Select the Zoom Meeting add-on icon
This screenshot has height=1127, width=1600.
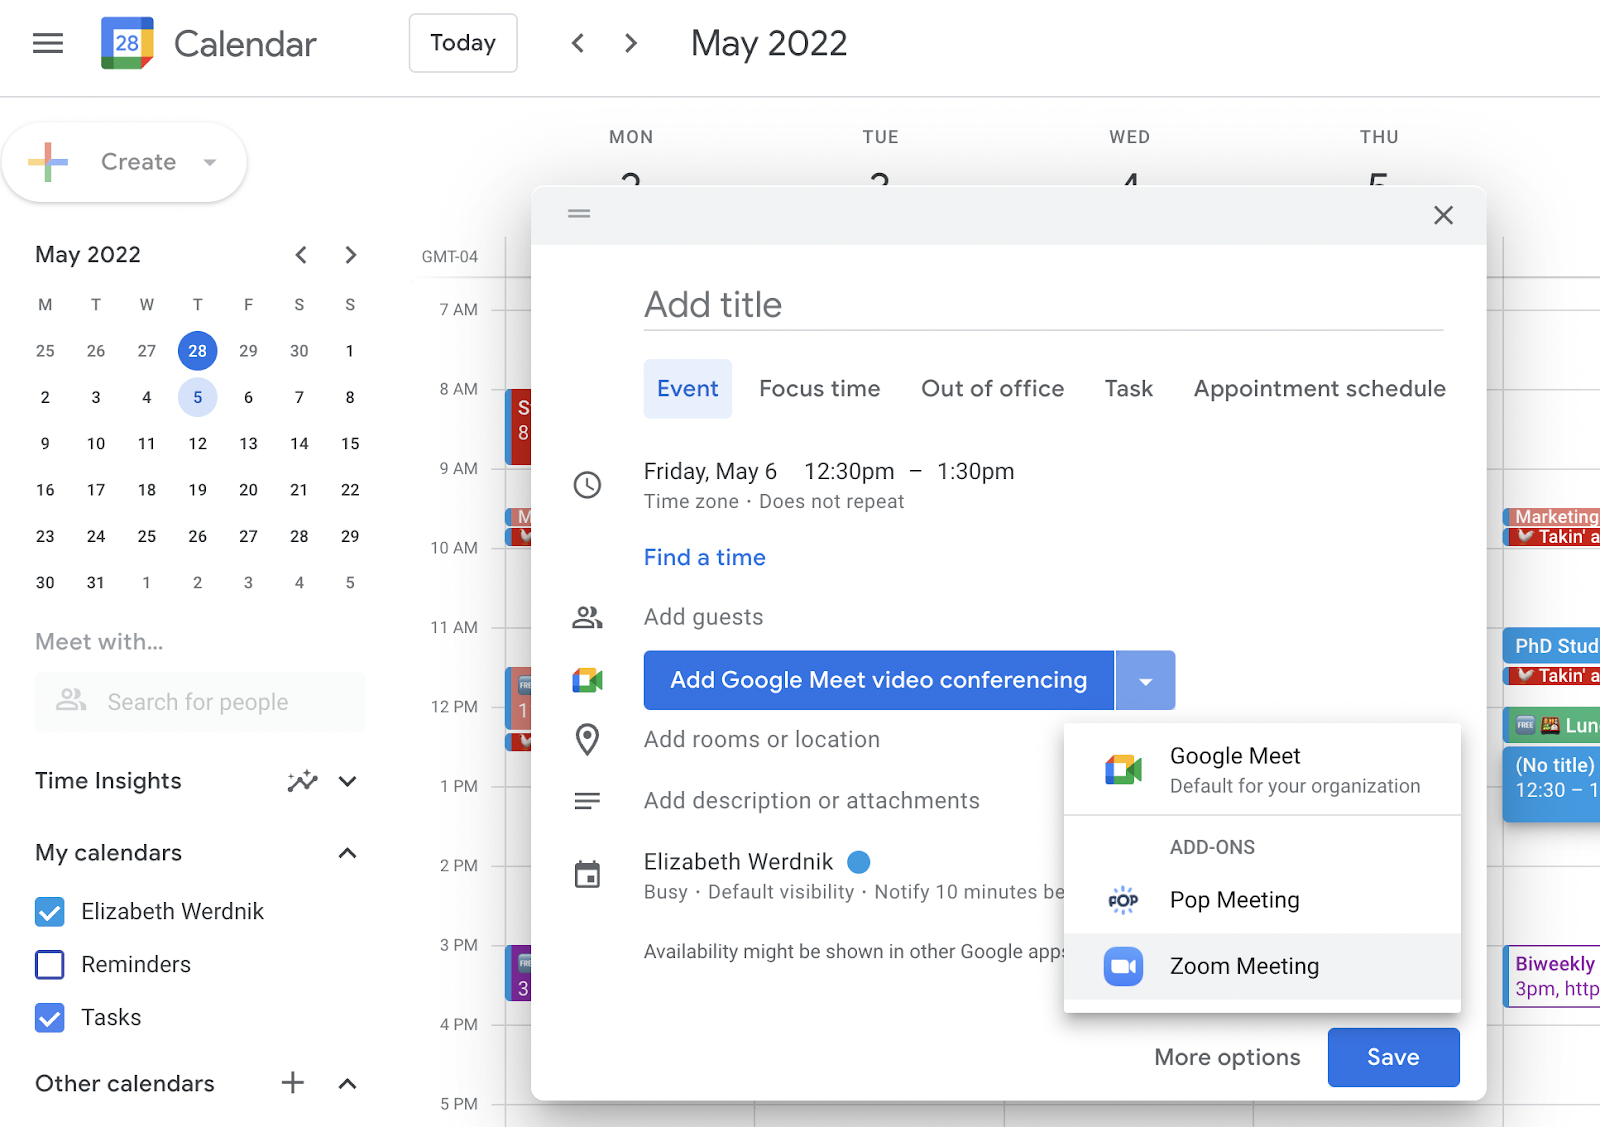coord(1123,966)
